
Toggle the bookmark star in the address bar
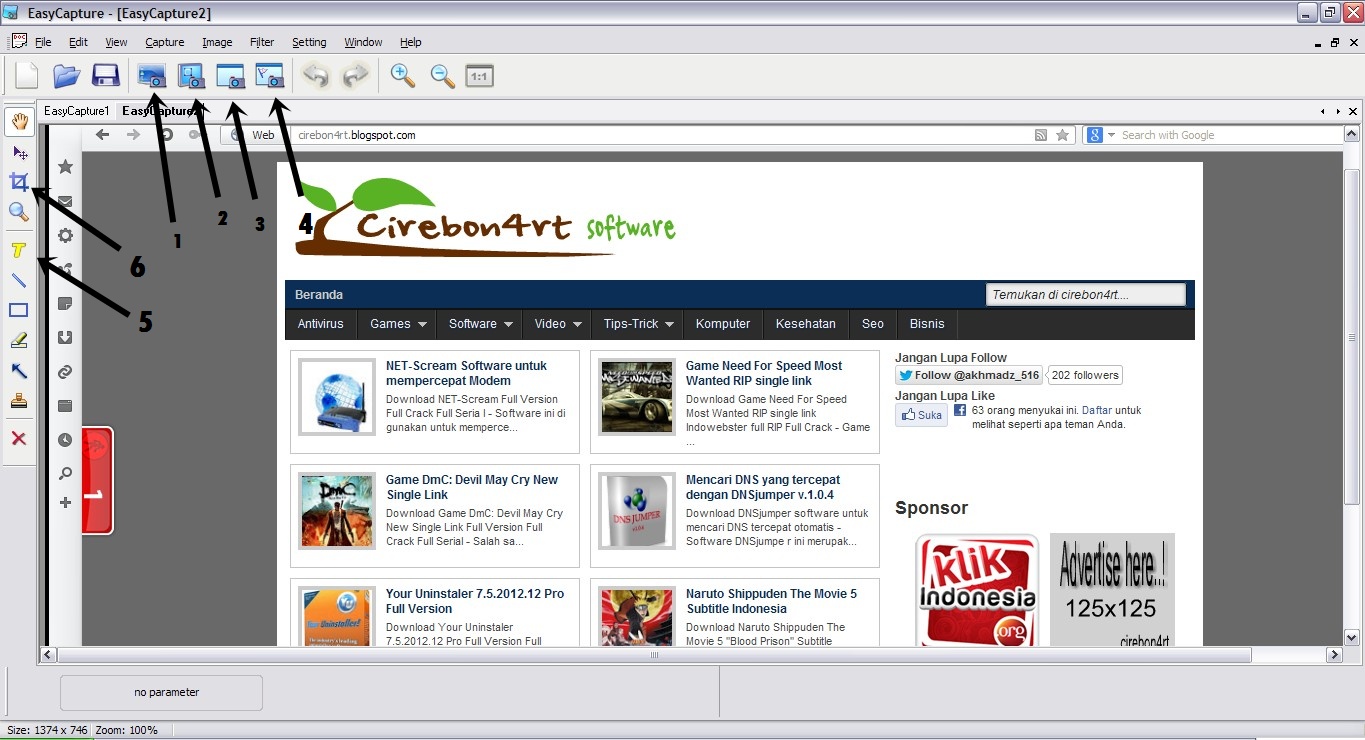[x=1062, y=134]
